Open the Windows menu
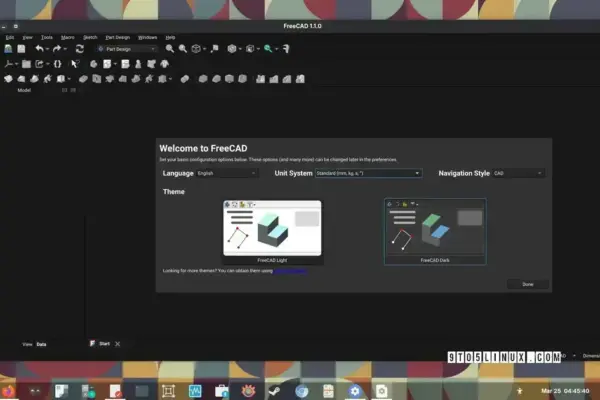This screenshot has width=600, height=400. [147, 38]
